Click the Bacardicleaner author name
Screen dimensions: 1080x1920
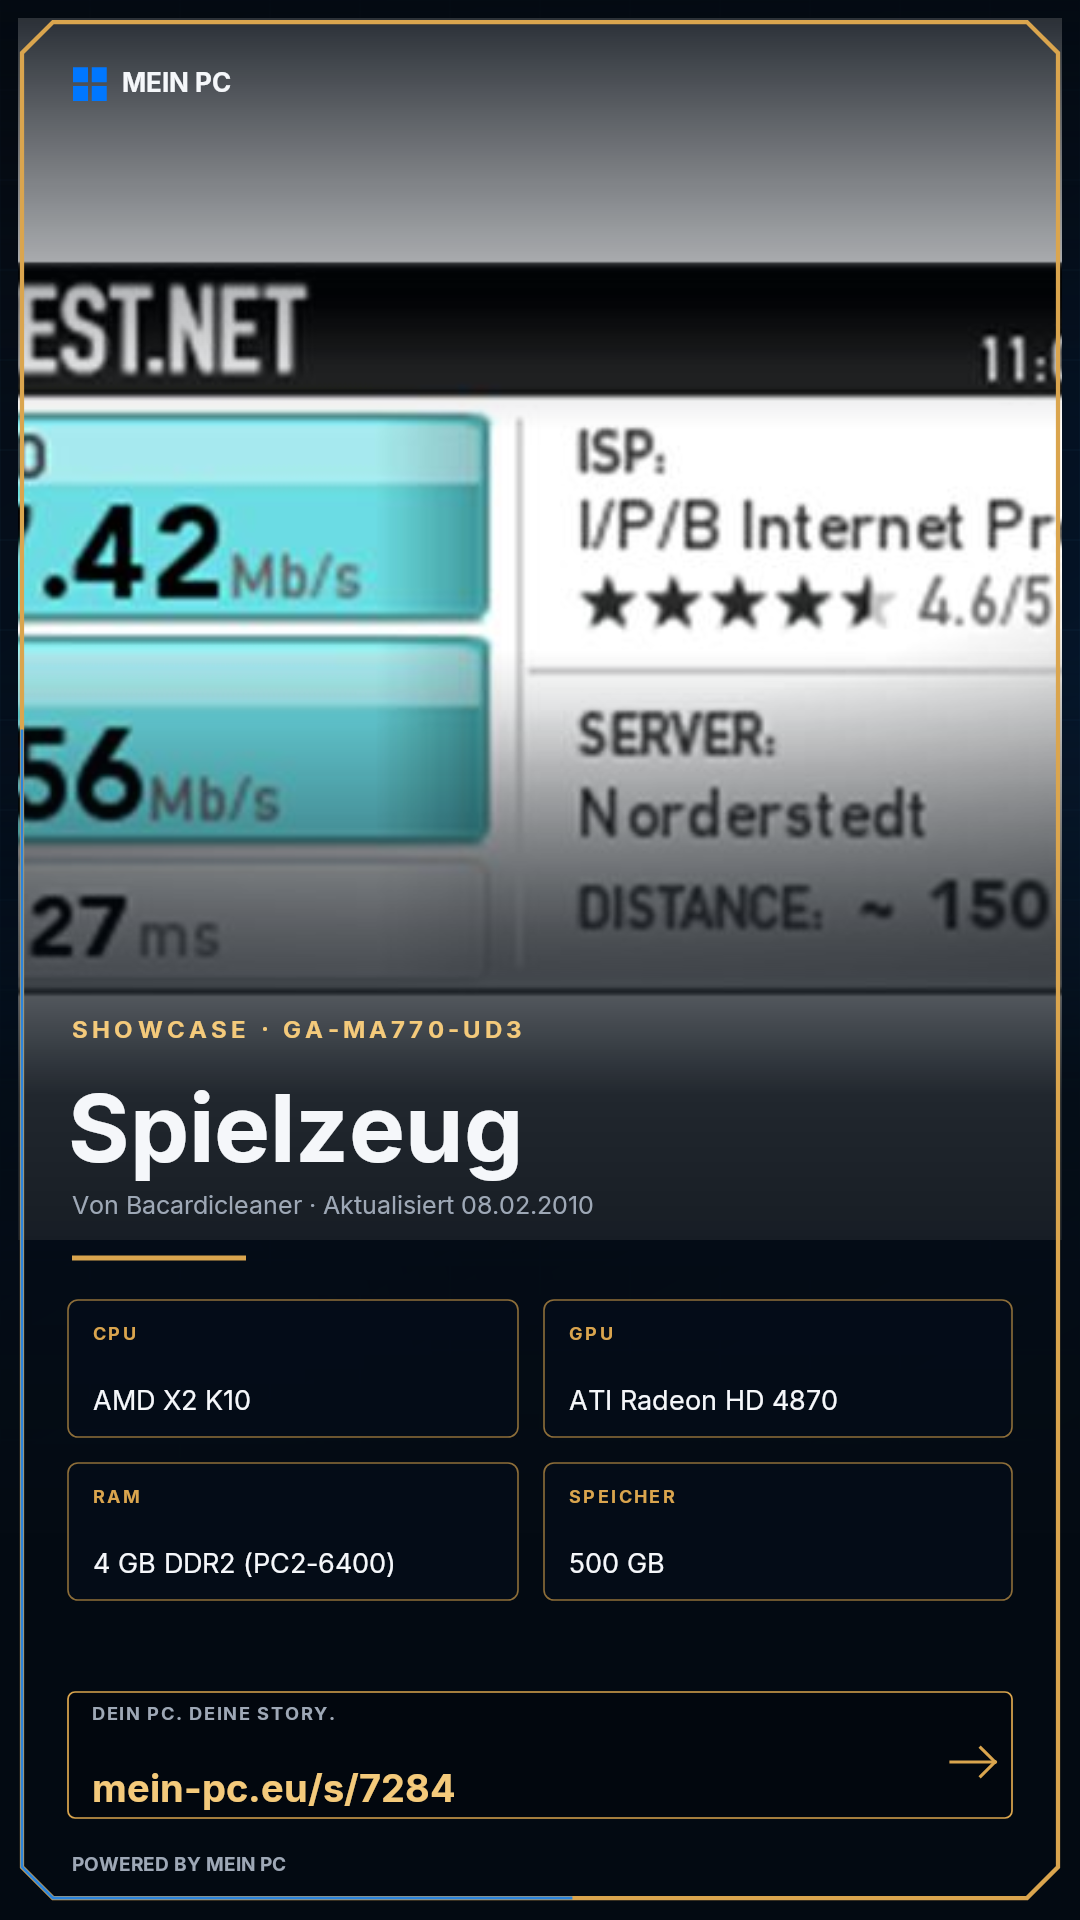(x=214, y=1205)
